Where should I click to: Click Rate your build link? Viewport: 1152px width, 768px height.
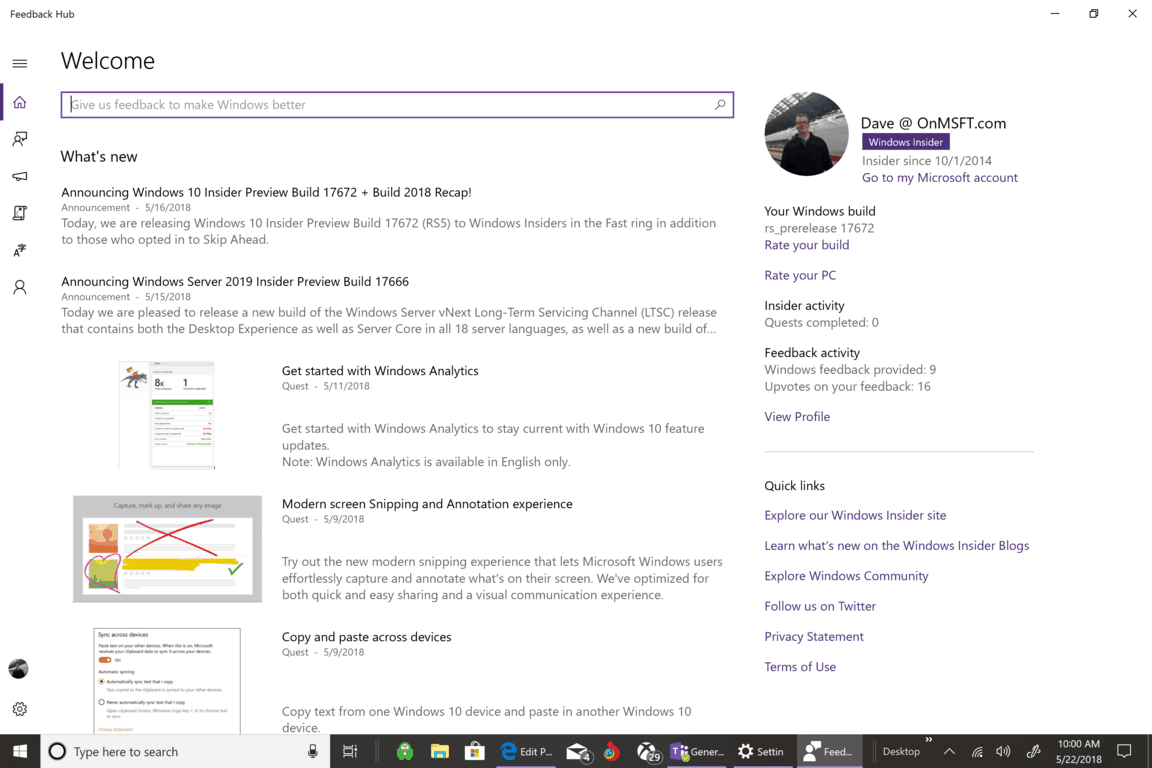tap(807, 245)
